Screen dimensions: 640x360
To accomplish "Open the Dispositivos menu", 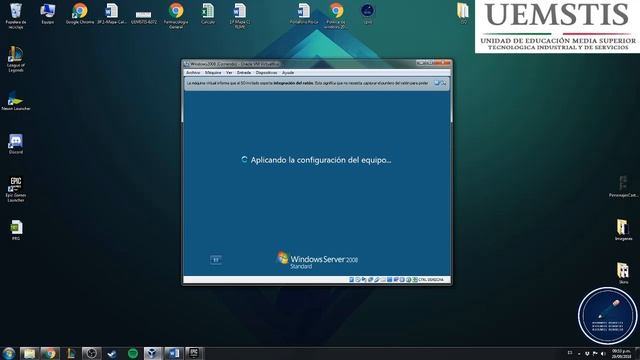I will (x=266, y=73).
